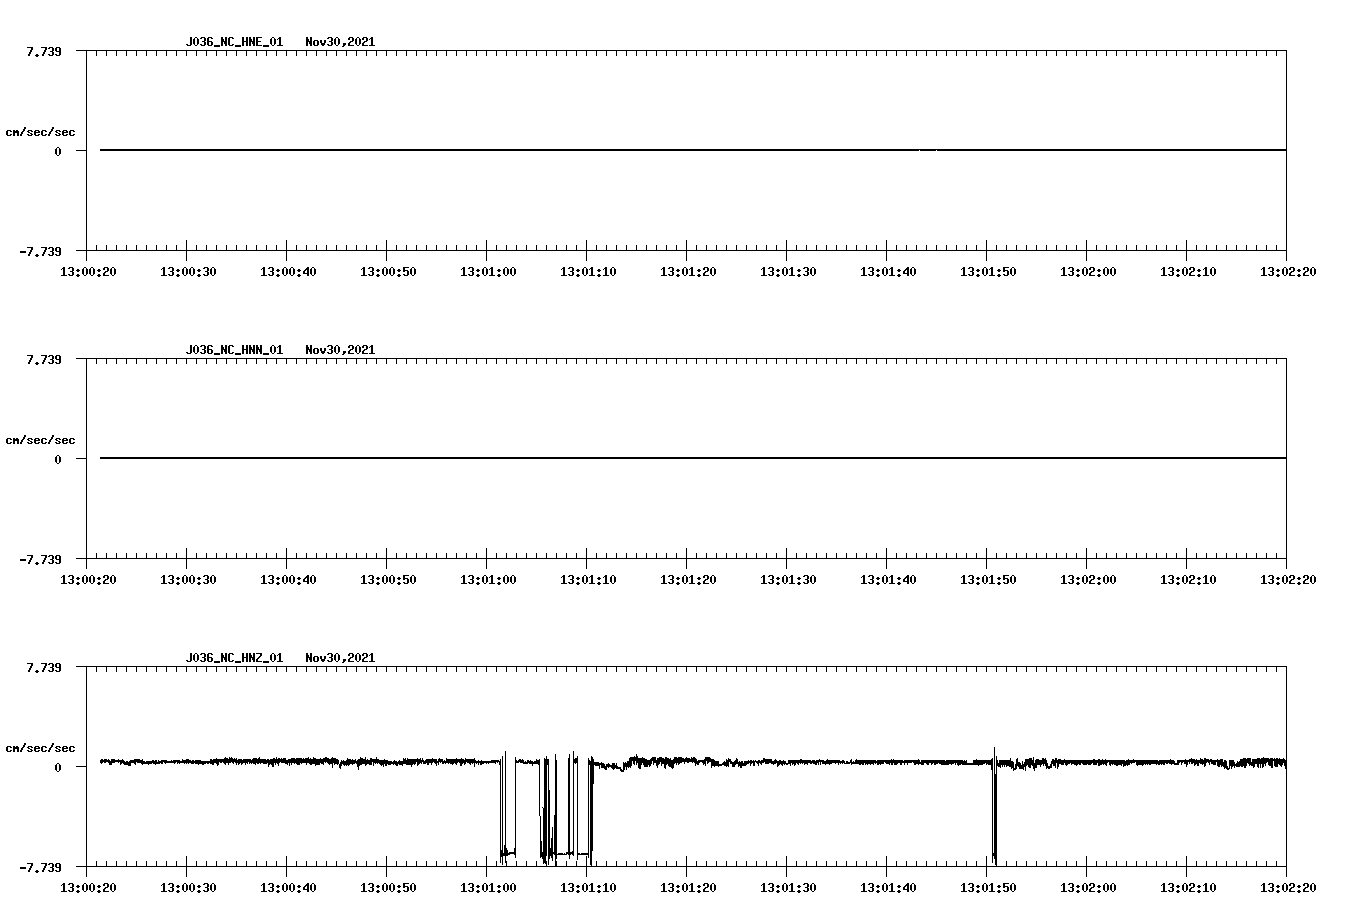Click cm/sec/sec unit label on HNE plot
1358x924 pixels.
point(40,132)
